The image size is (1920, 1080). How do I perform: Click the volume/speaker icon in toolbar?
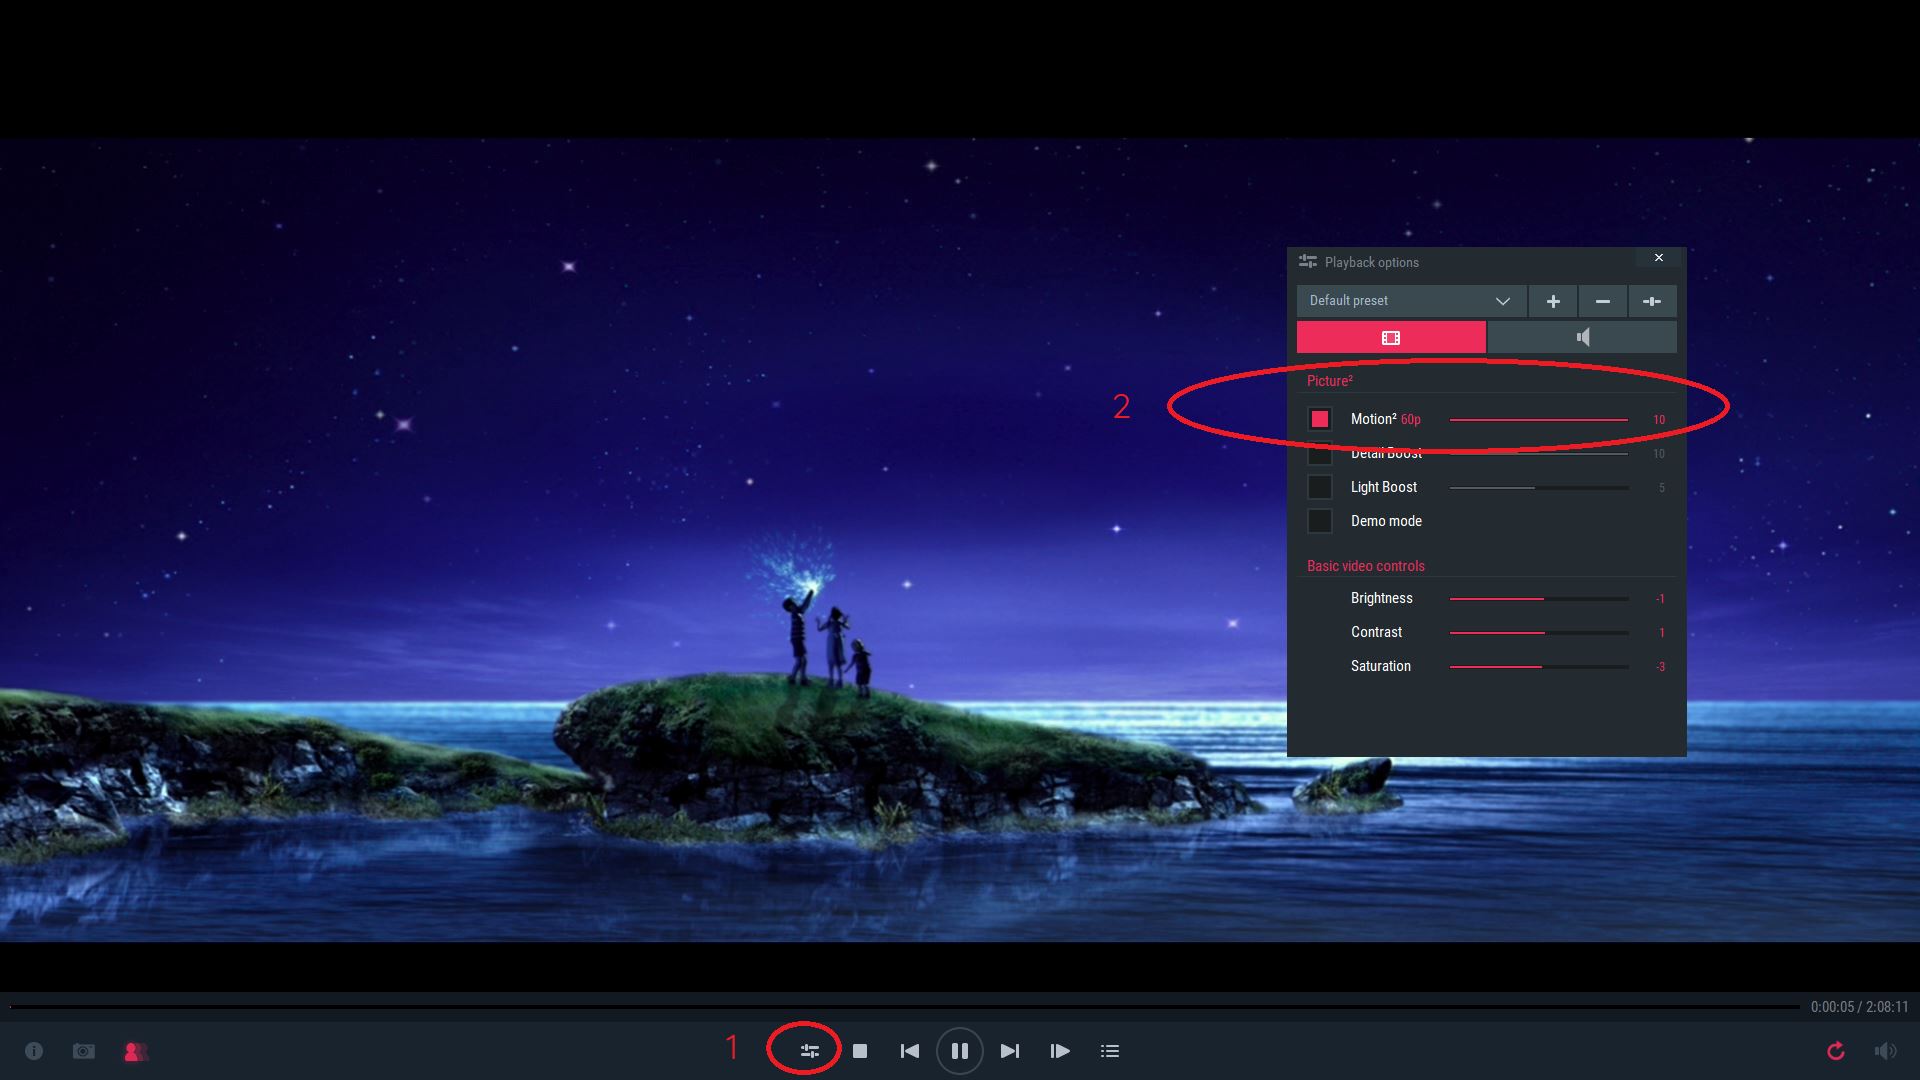[x=1886, y=1050]
